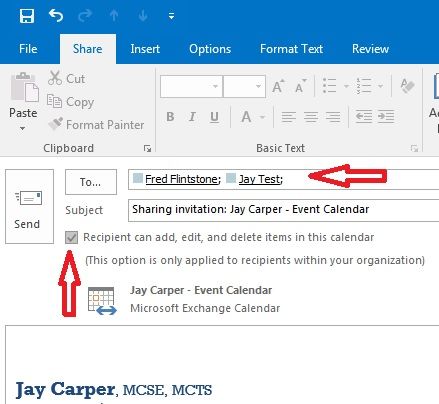
Task: Switch to the Insert ribbon tab
Action: [x=145, y=49]
